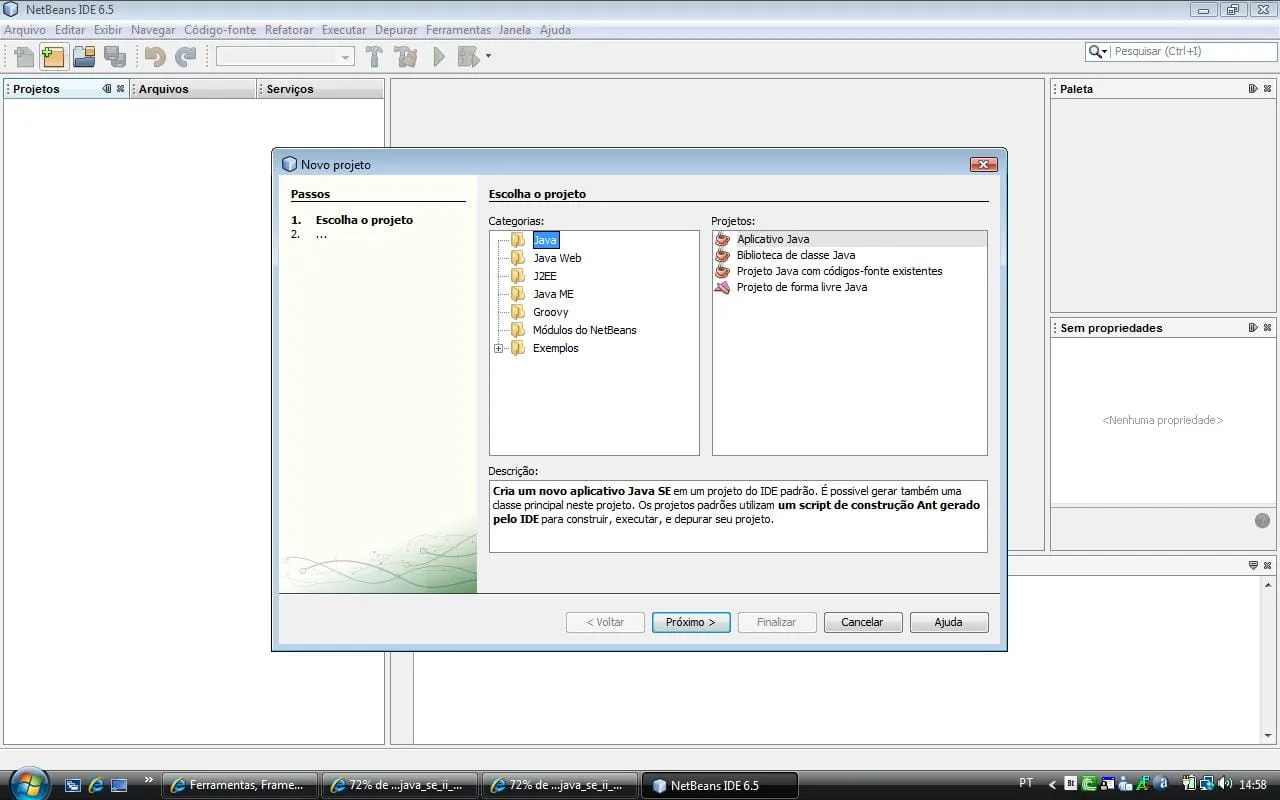1280x800 pixels.
Task: Select the Groovy category
Action: point(551,312)
